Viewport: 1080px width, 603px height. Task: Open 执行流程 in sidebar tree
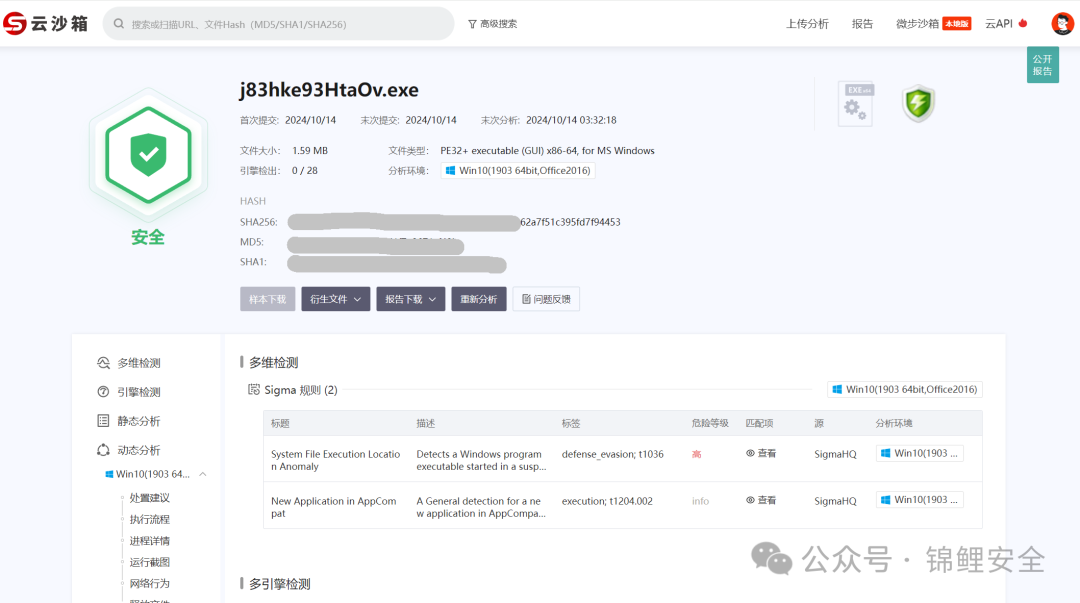pyautogui.click(x=149, y=519)
